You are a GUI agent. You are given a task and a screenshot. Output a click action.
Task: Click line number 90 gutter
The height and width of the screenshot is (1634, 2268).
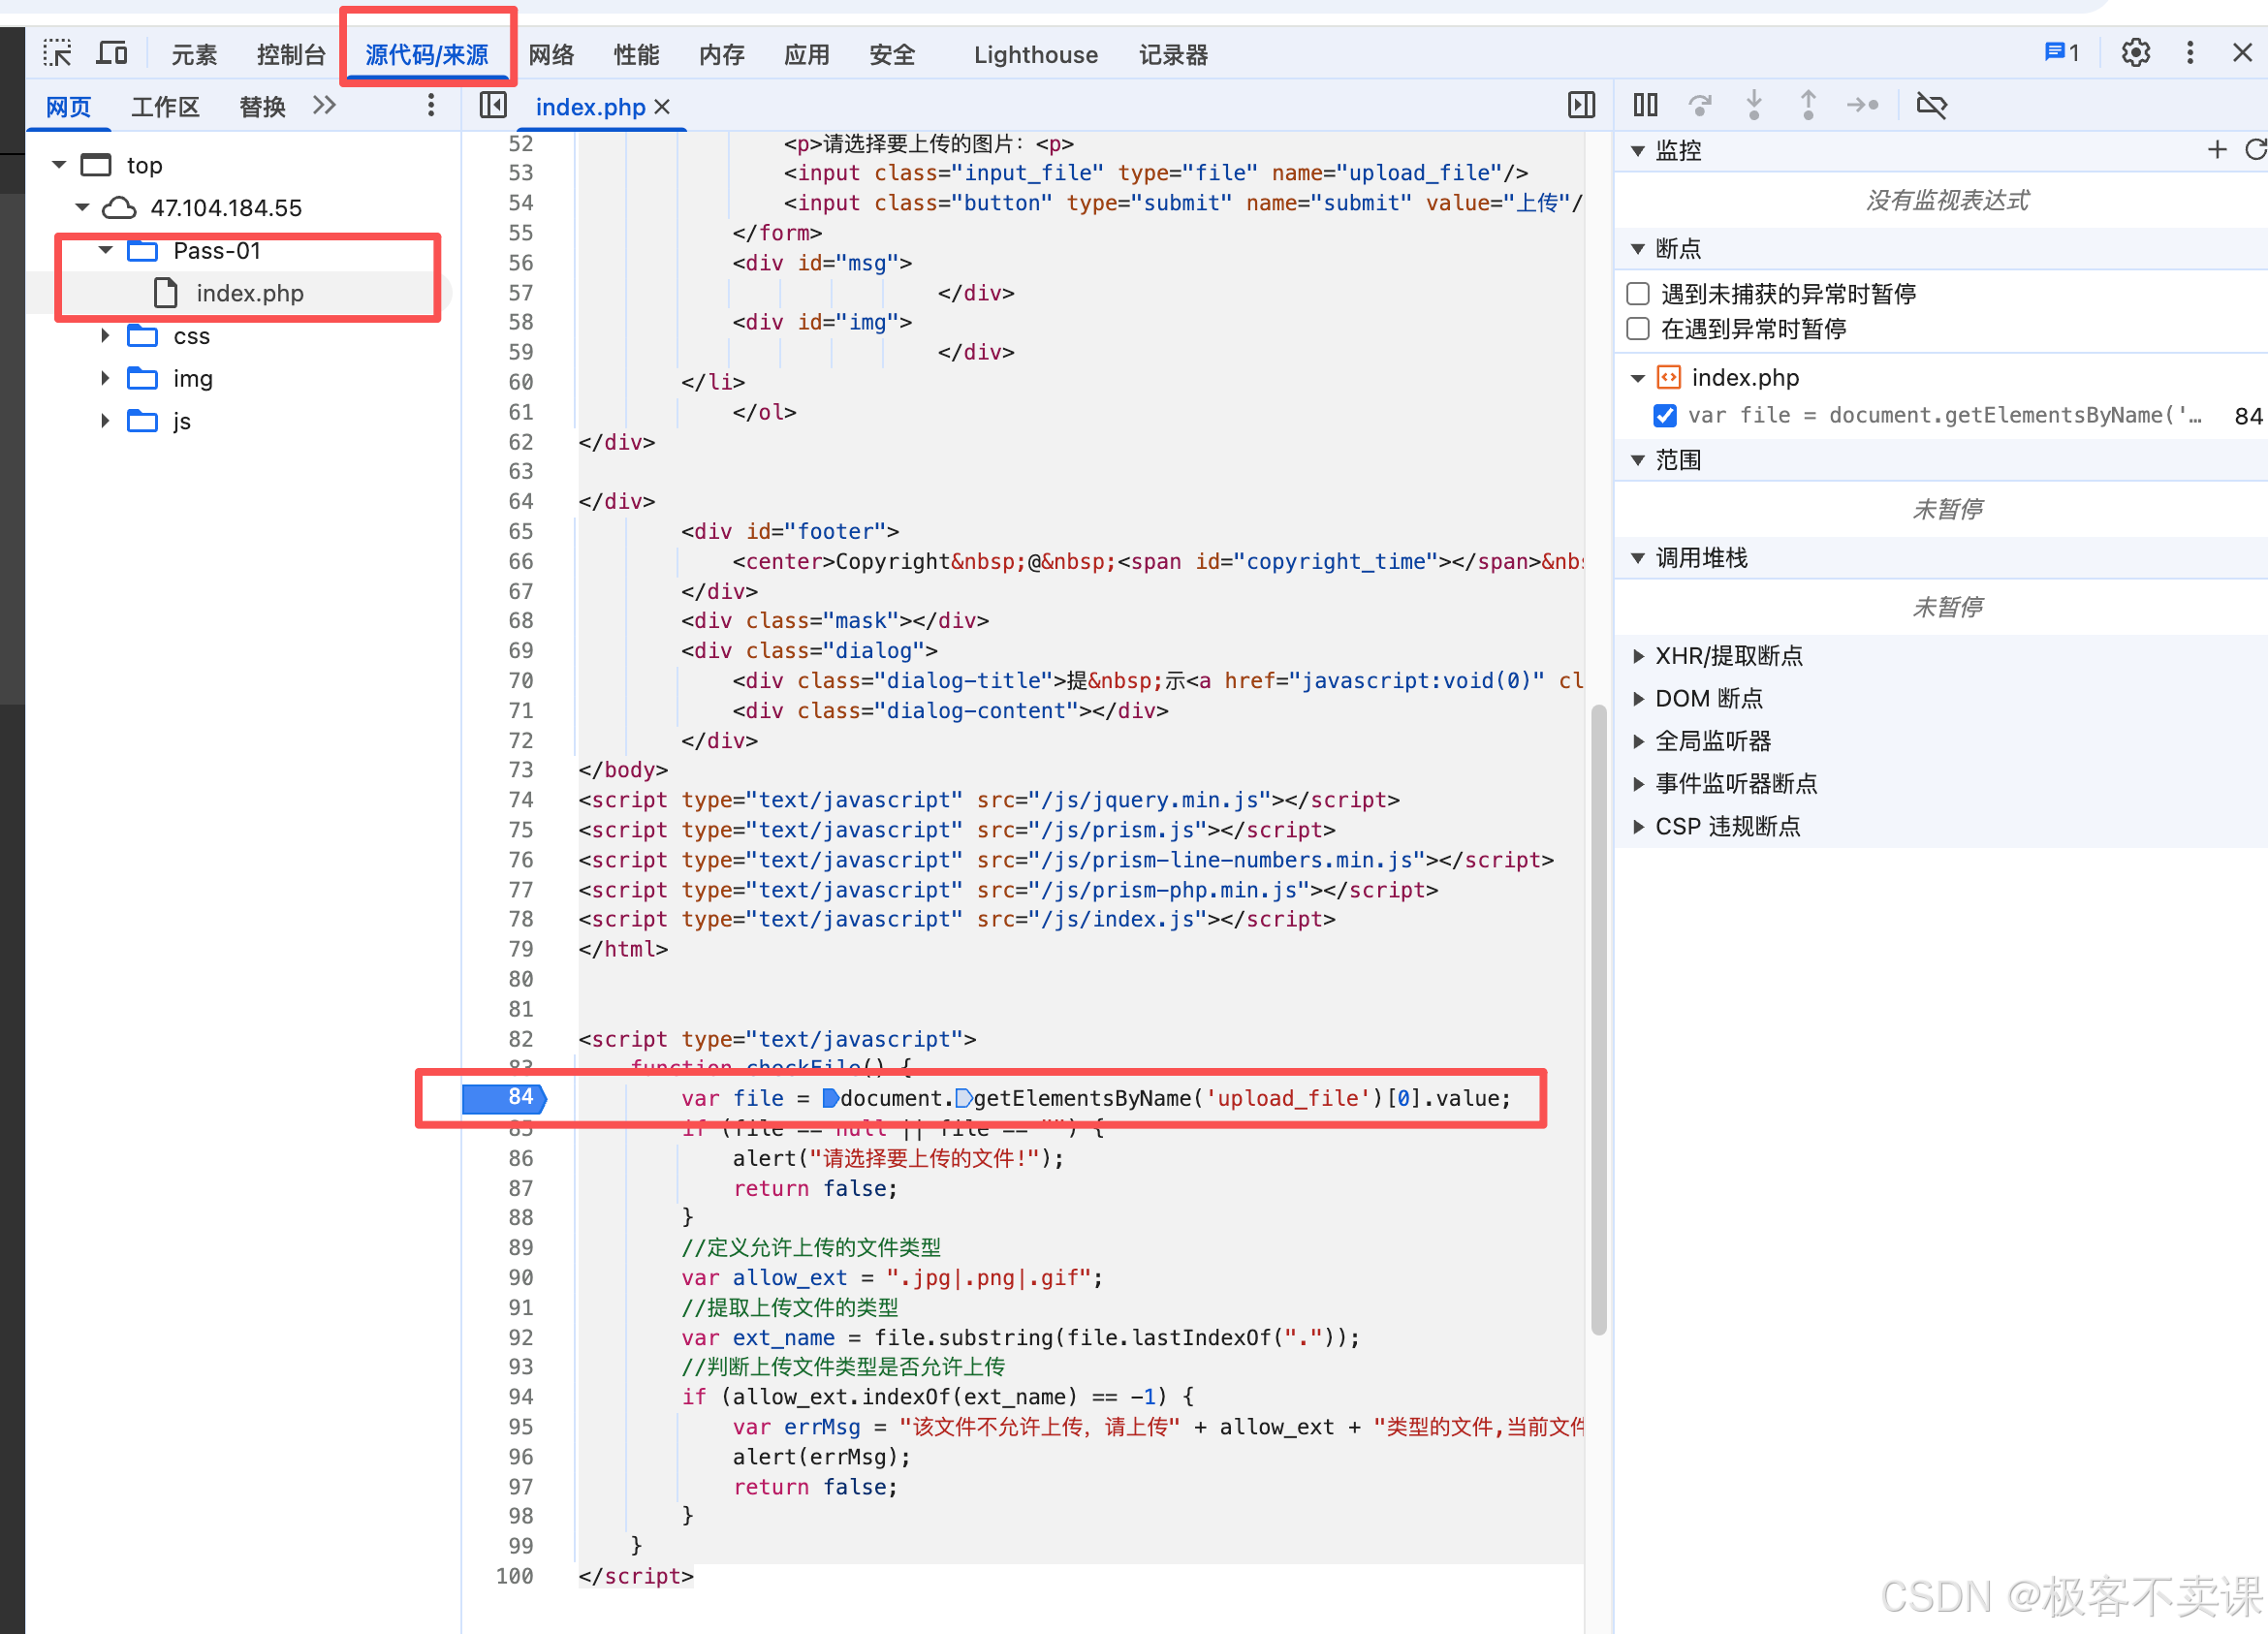pyautogui.click(x=520, y=1277)
